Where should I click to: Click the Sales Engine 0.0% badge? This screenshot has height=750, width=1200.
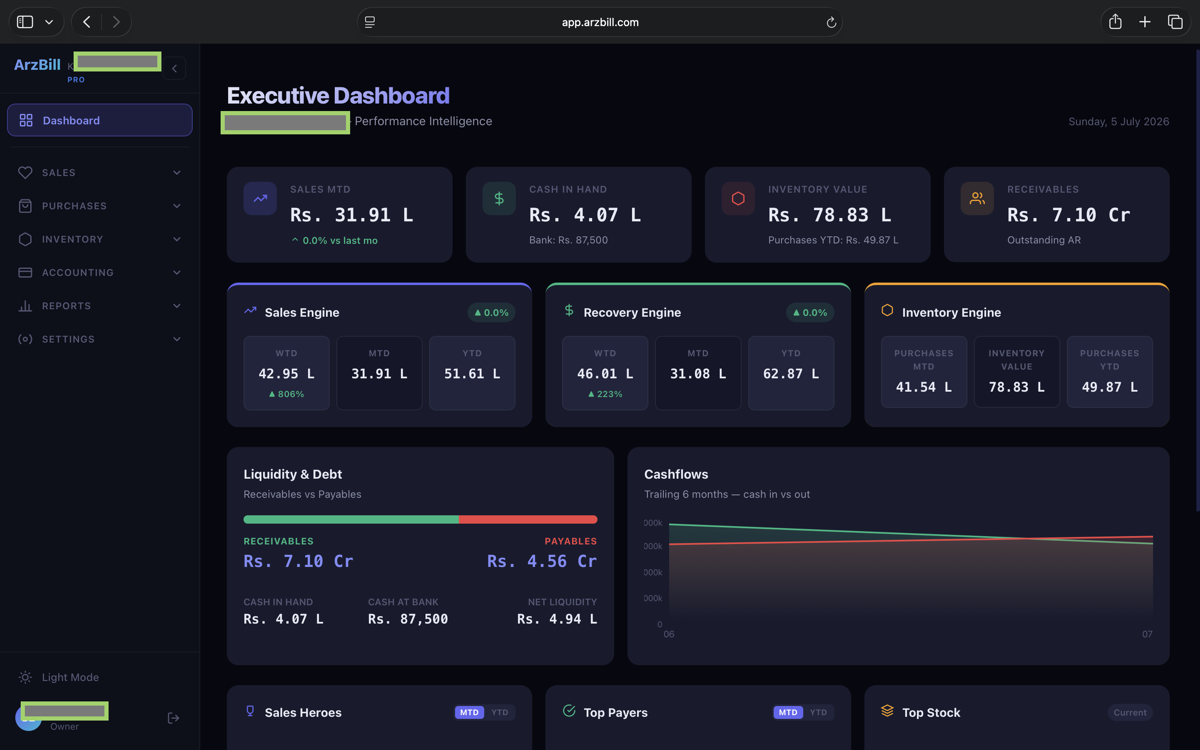pos(491,312)
